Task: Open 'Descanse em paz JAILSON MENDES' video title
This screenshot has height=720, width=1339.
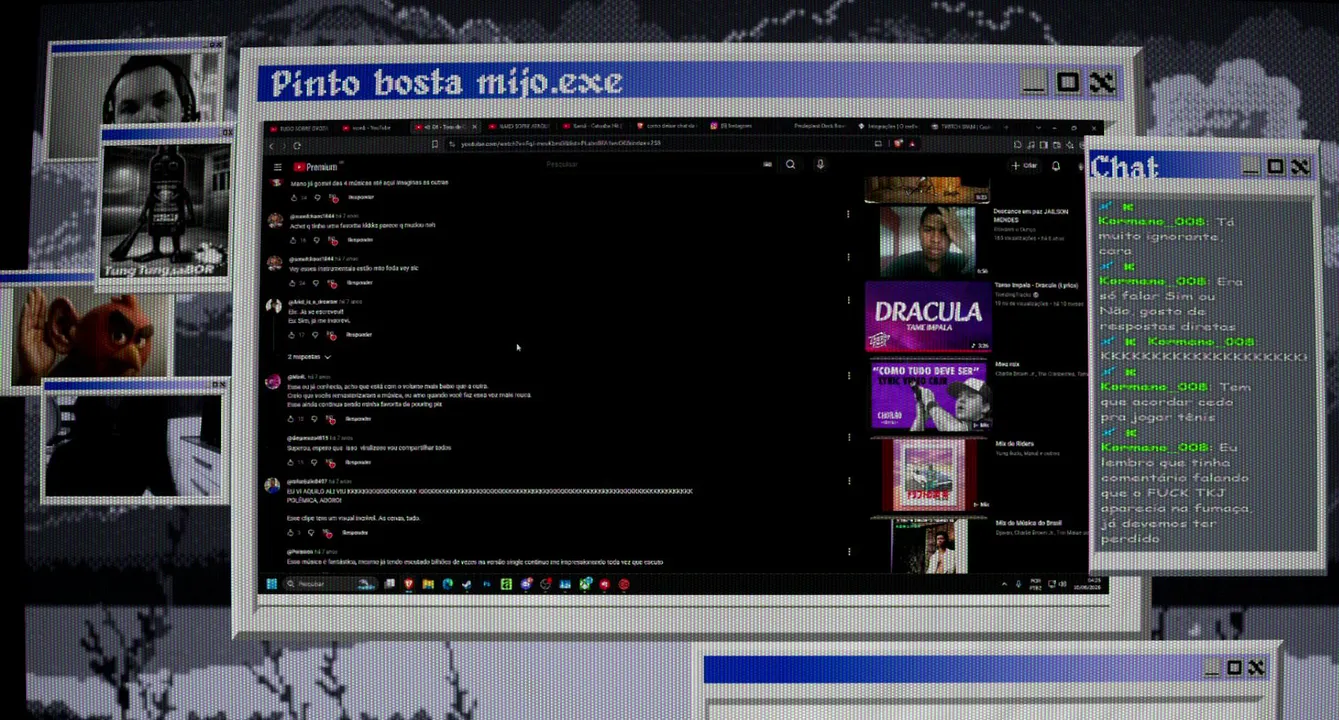Action: [x=1032, y=216]
